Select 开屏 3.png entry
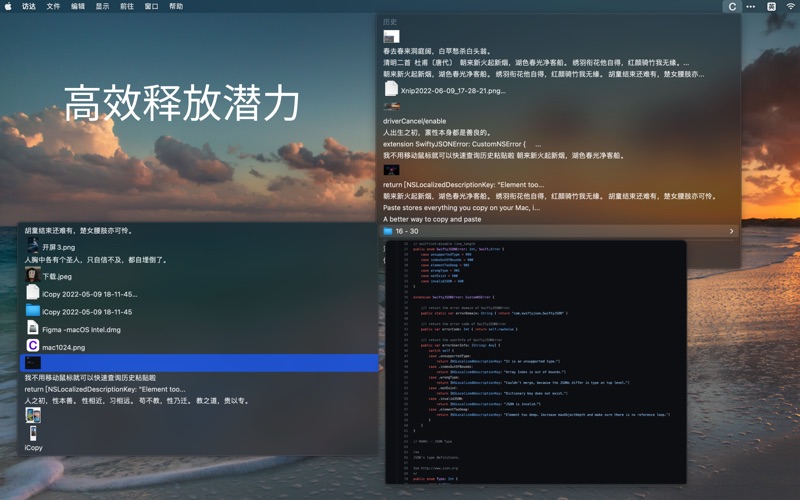 59,247
